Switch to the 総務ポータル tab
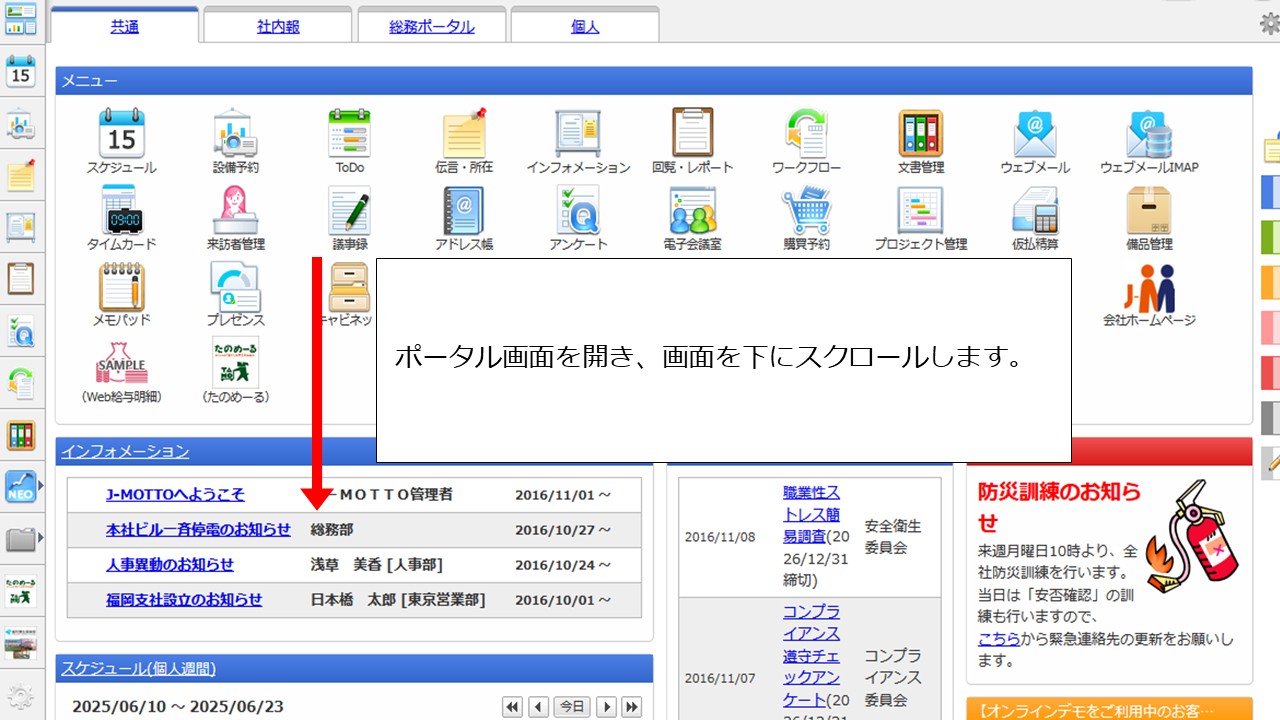Viewport: 1280px width, 720px height. point(432,27)
